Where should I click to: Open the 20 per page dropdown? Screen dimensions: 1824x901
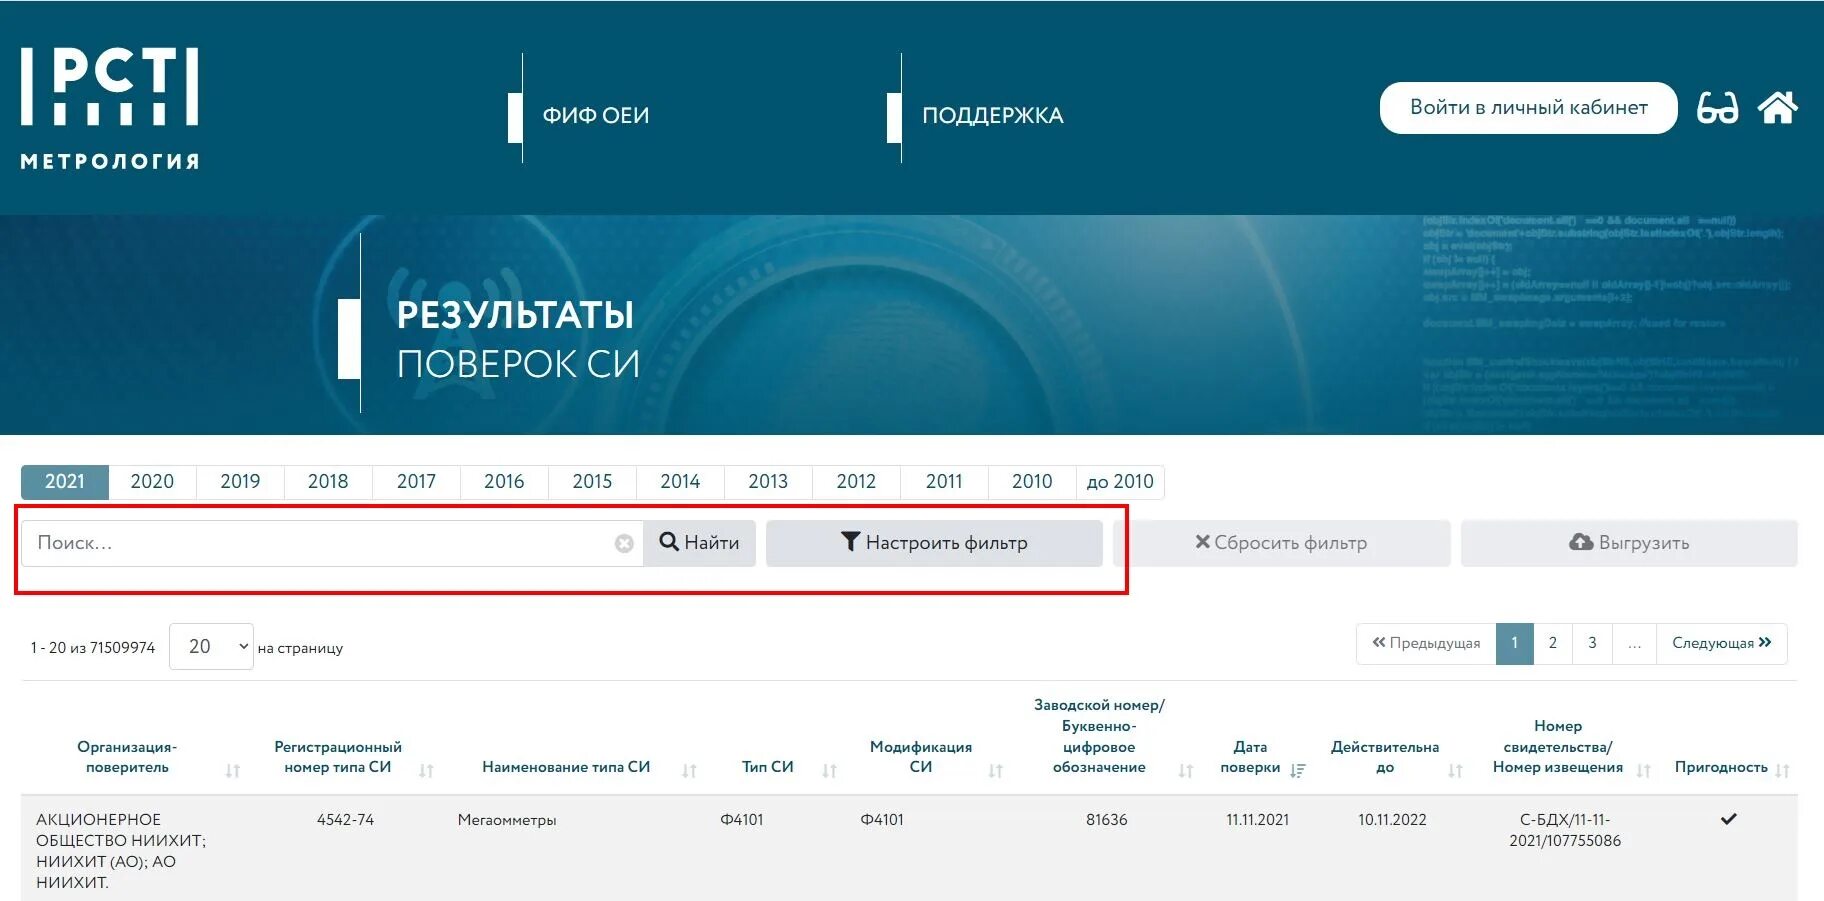pos(211,647)
